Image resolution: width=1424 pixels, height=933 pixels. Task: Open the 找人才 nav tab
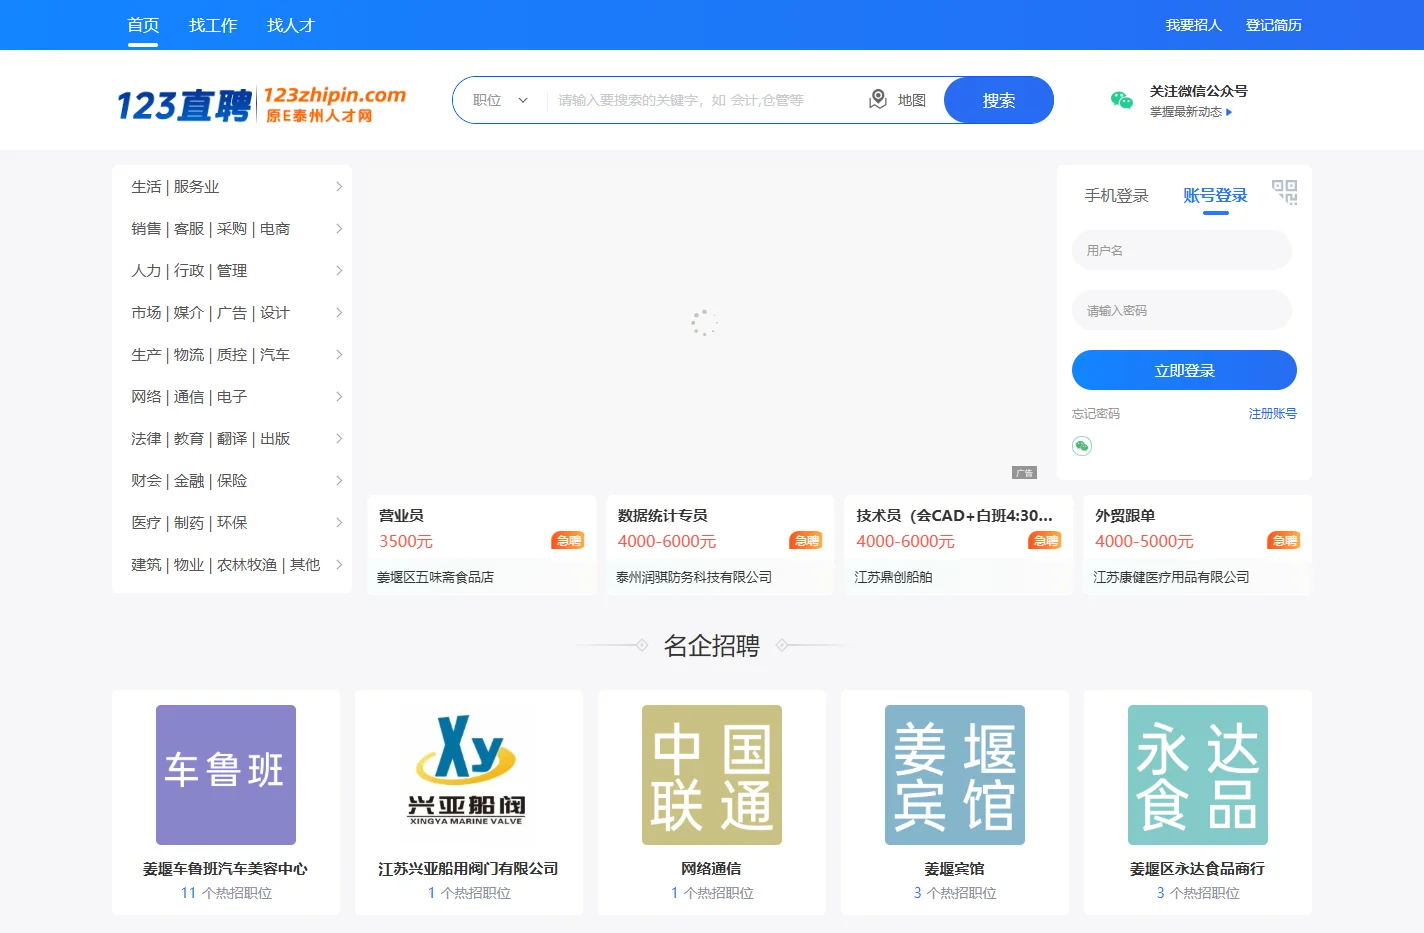coord(291,25)
